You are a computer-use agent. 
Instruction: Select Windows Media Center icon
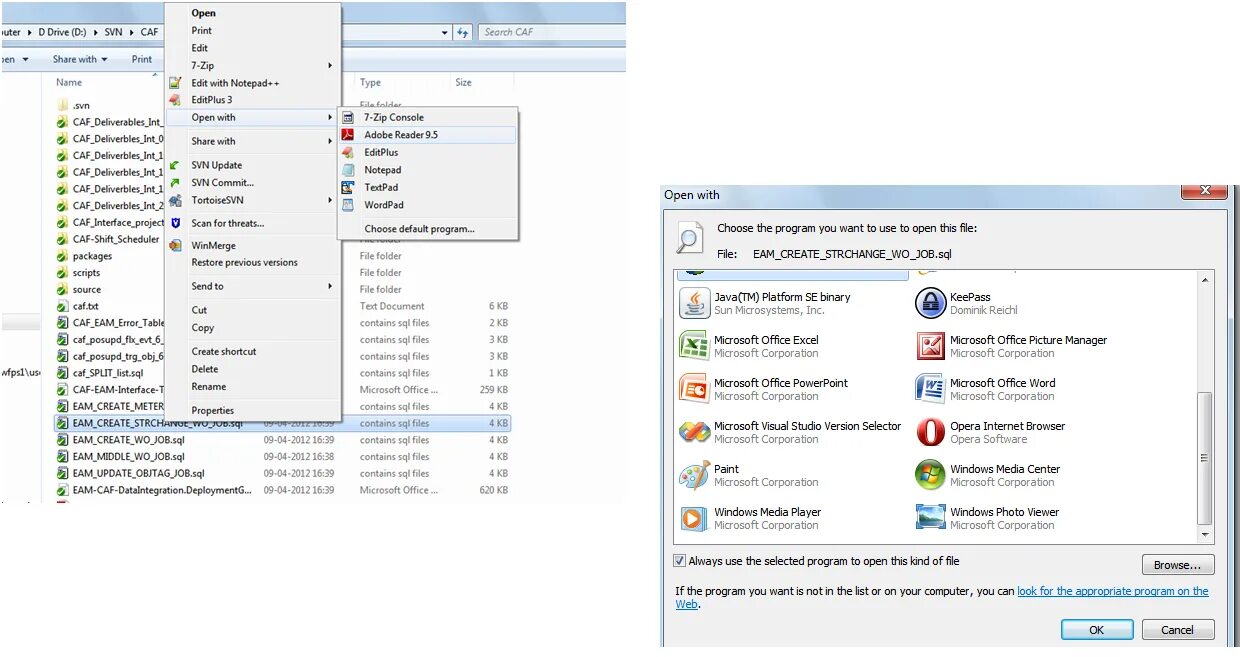point(930,475)
